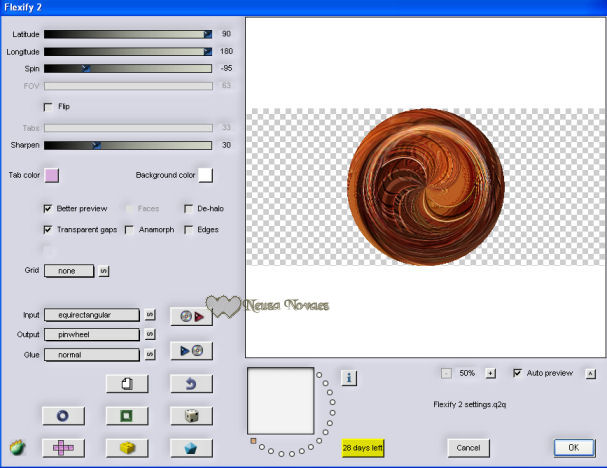
Task: Uncheck Transparent gaps option
Action: pyautogui.click(x=48, y=230)
